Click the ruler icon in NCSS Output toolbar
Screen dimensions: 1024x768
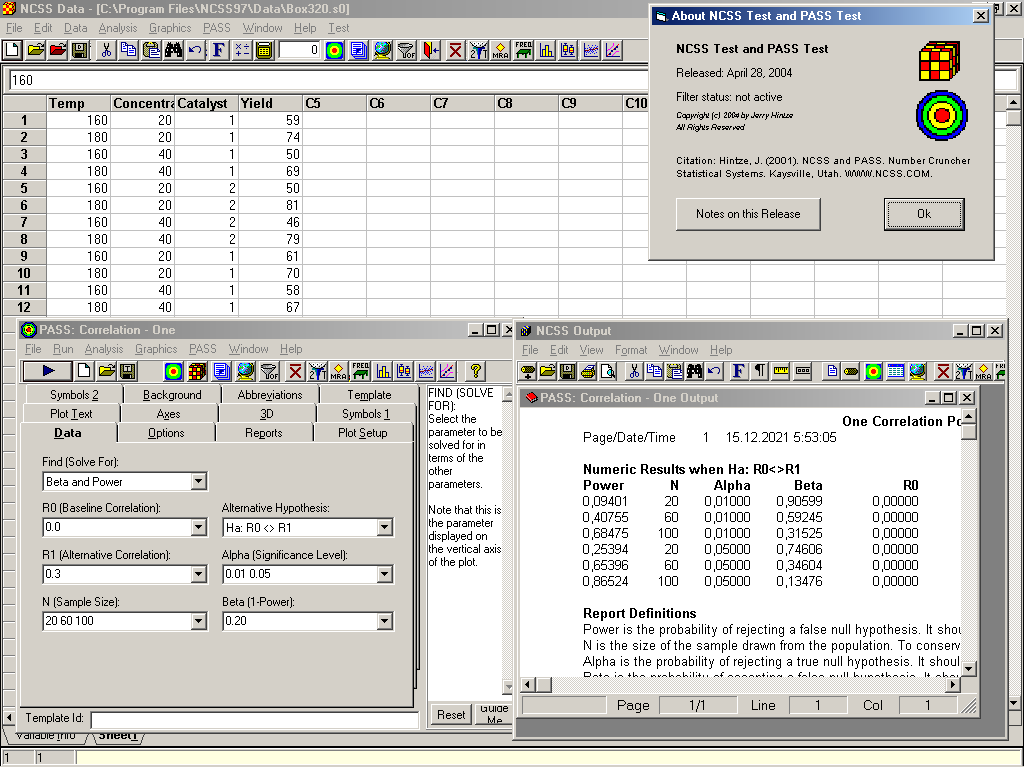(x=781, y=371)
